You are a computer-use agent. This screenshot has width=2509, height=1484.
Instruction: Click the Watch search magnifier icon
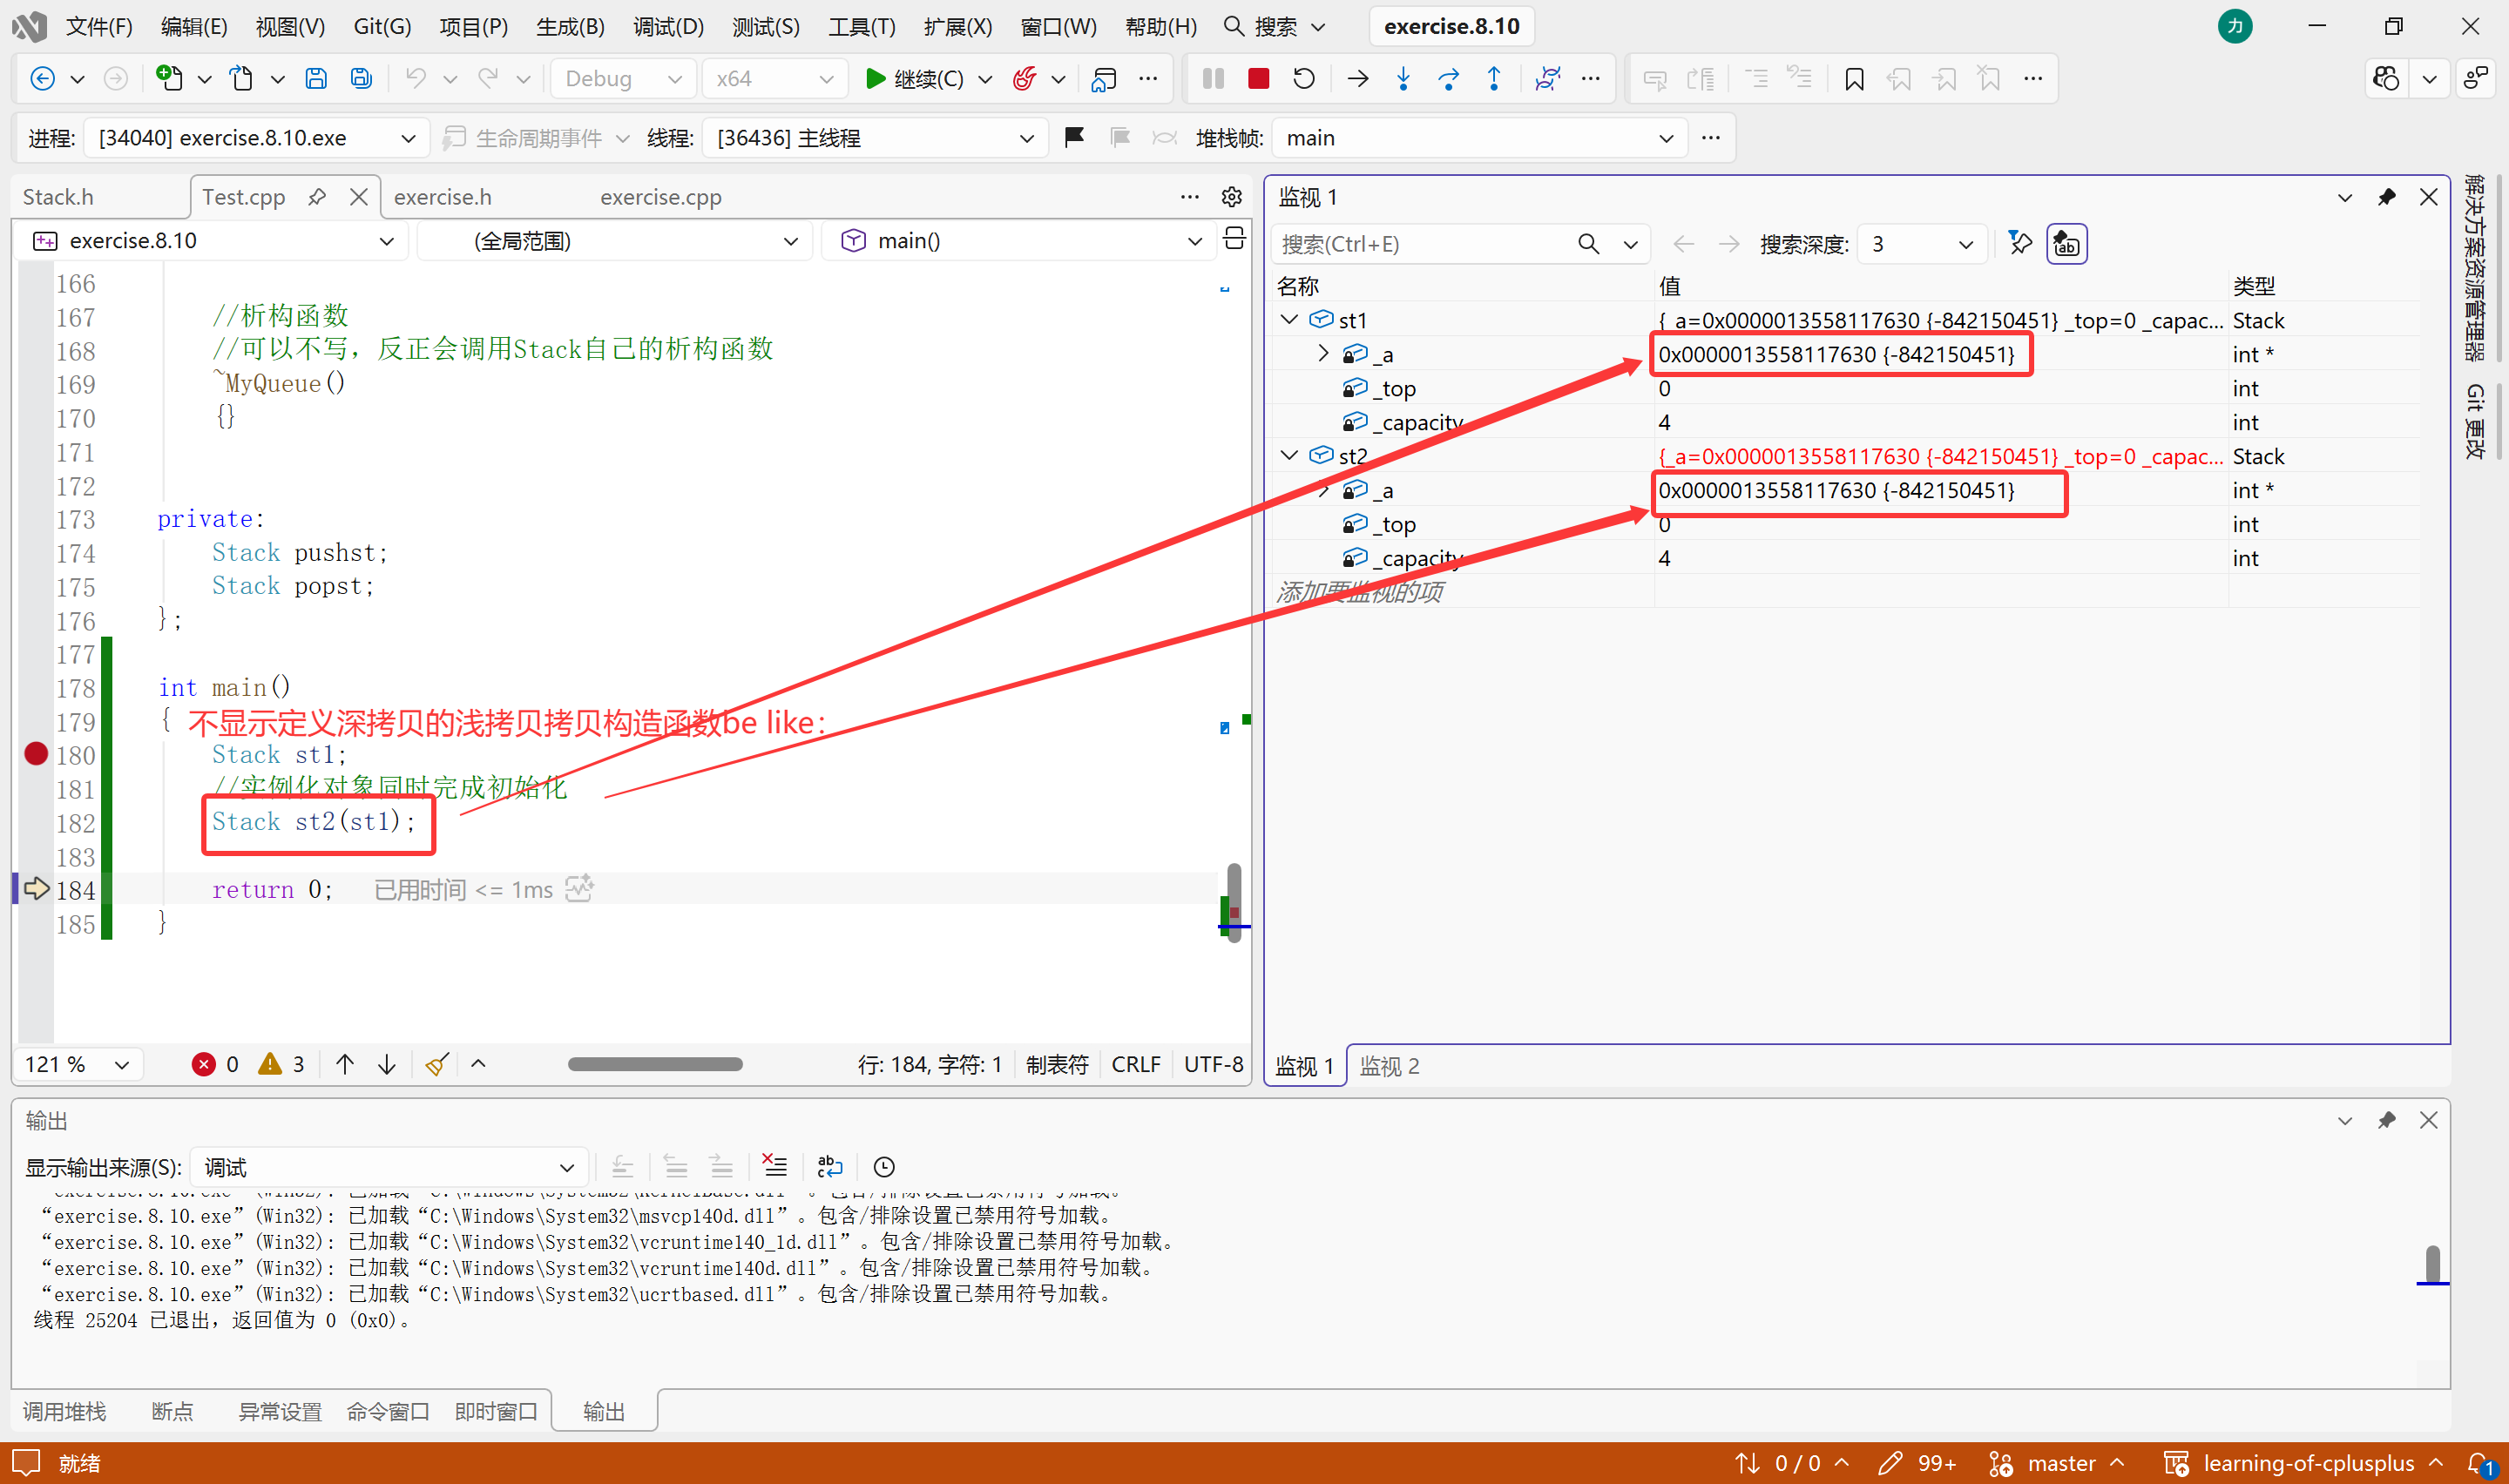[x=1588, y=244]
